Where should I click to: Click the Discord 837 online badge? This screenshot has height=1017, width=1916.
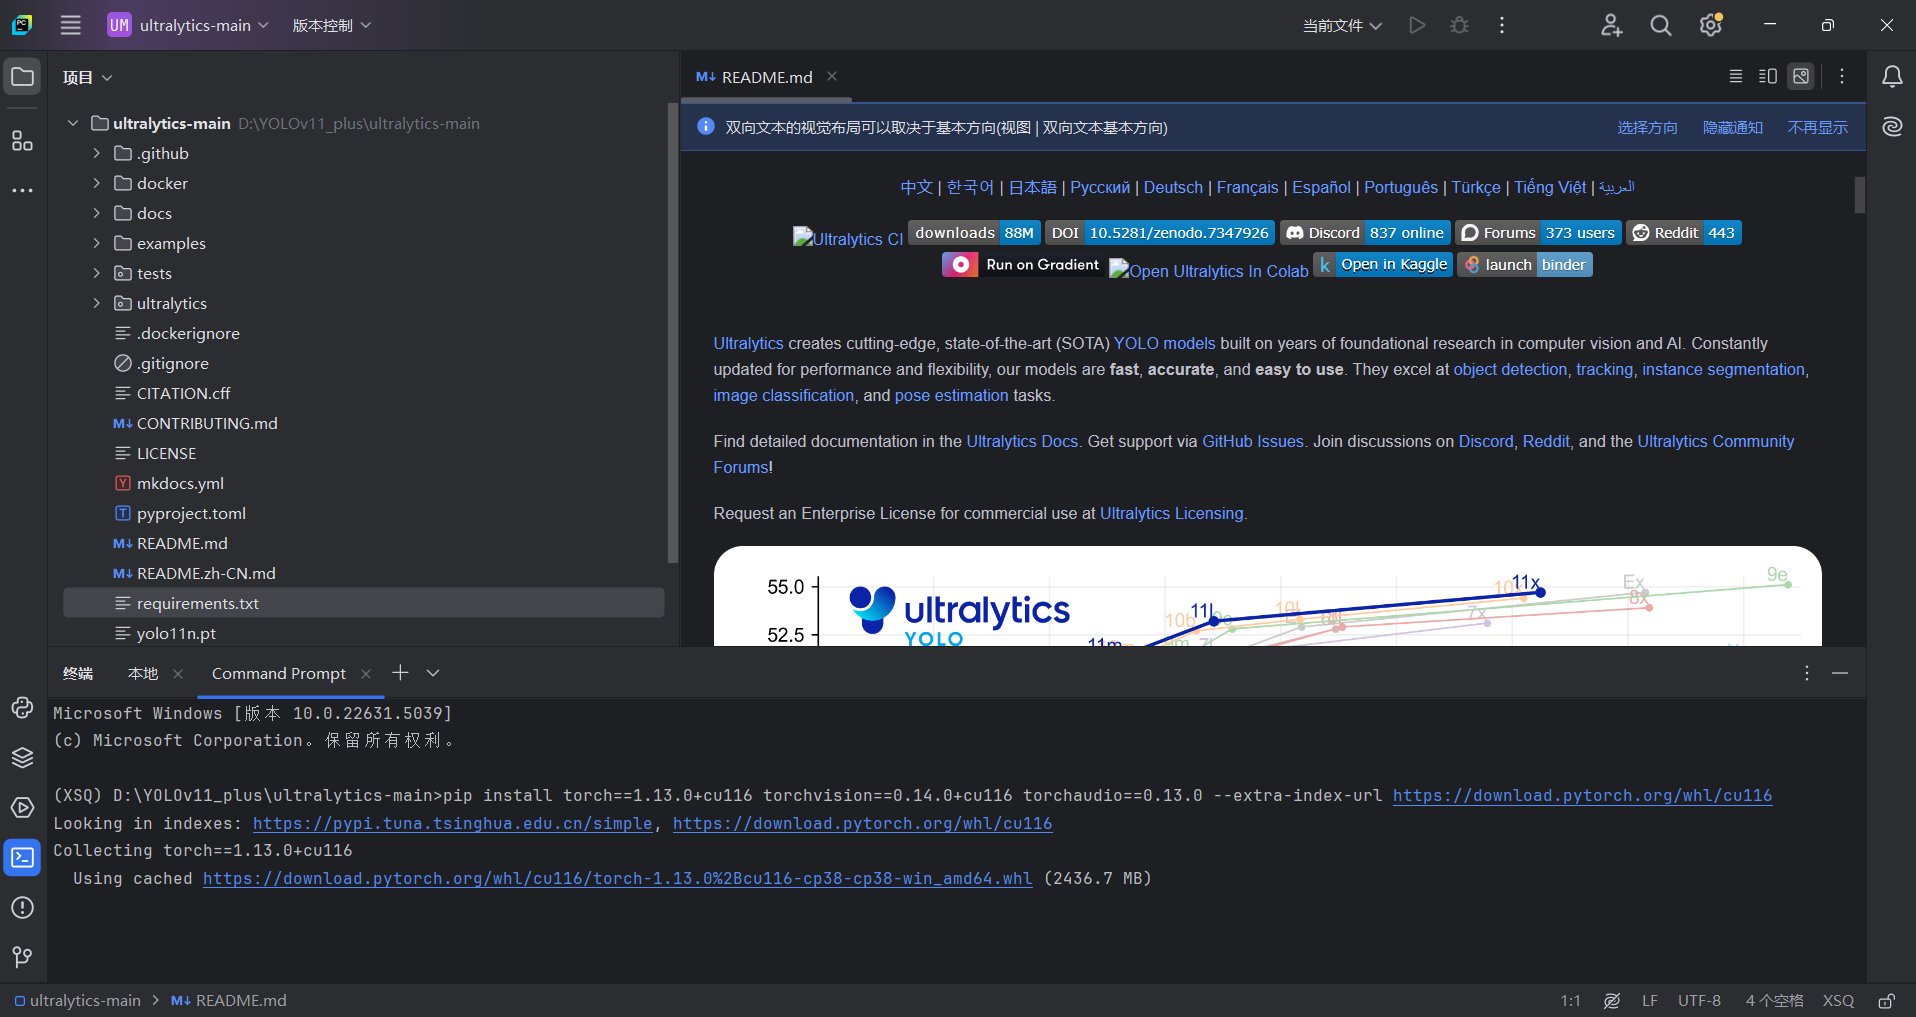(1365, 233)
